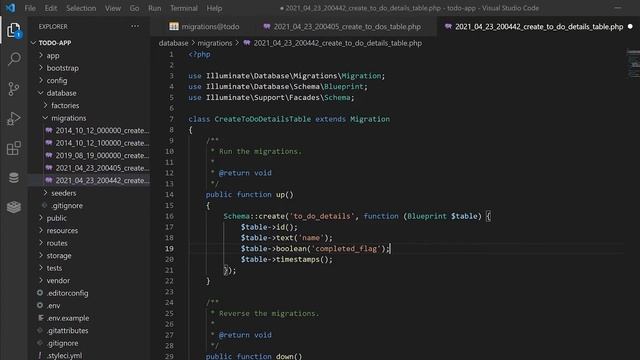Expand the config folder
The height and width of the screenshot is (360, 640).
[57, 80]
